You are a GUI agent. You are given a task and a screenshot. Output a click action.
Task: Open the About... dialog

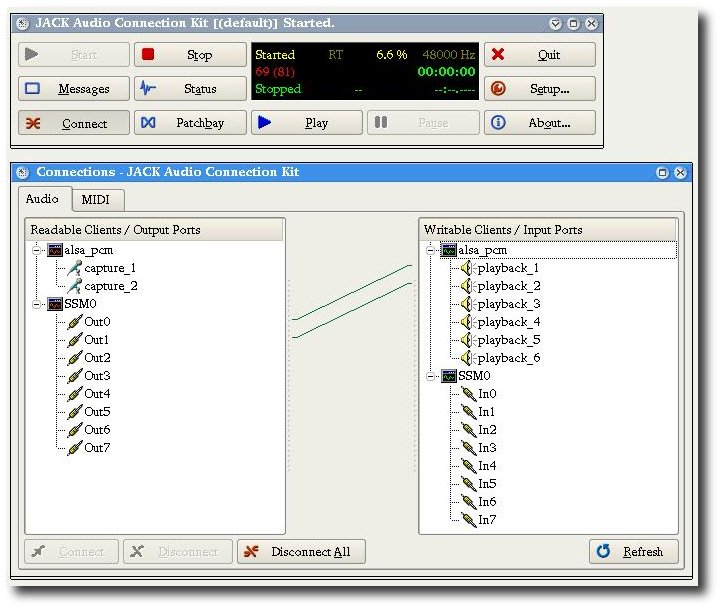(x=540, y=123)
